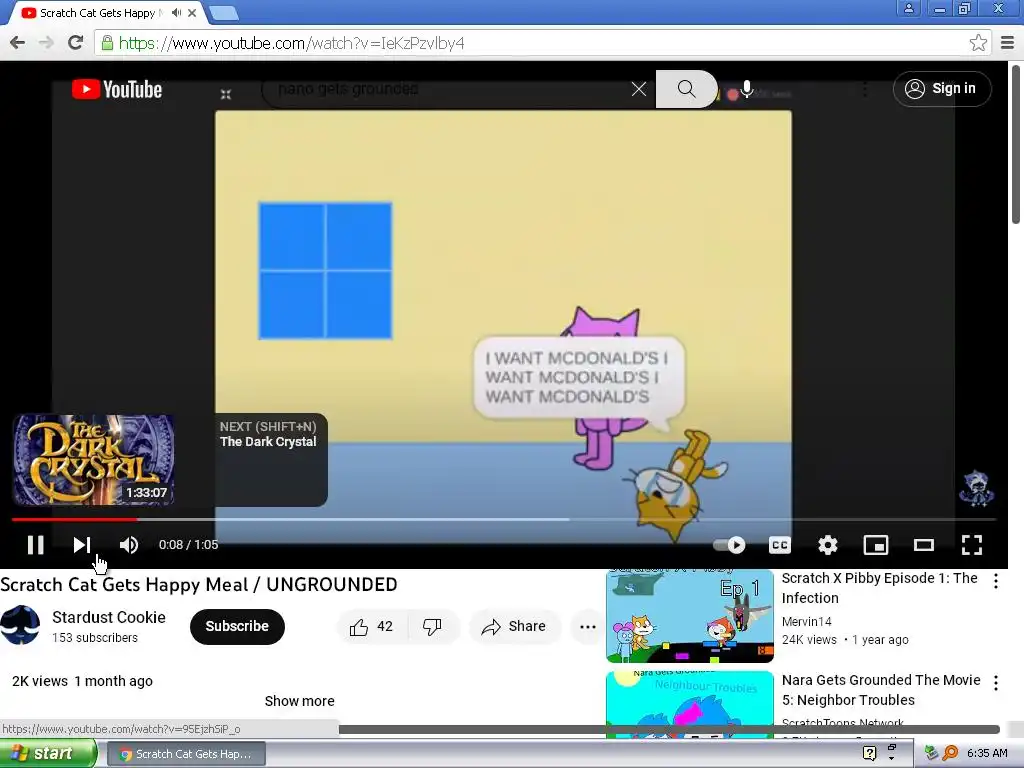1024x768 pixels.
Task: Open Chrome profile user icon
Action: point(908,8)
